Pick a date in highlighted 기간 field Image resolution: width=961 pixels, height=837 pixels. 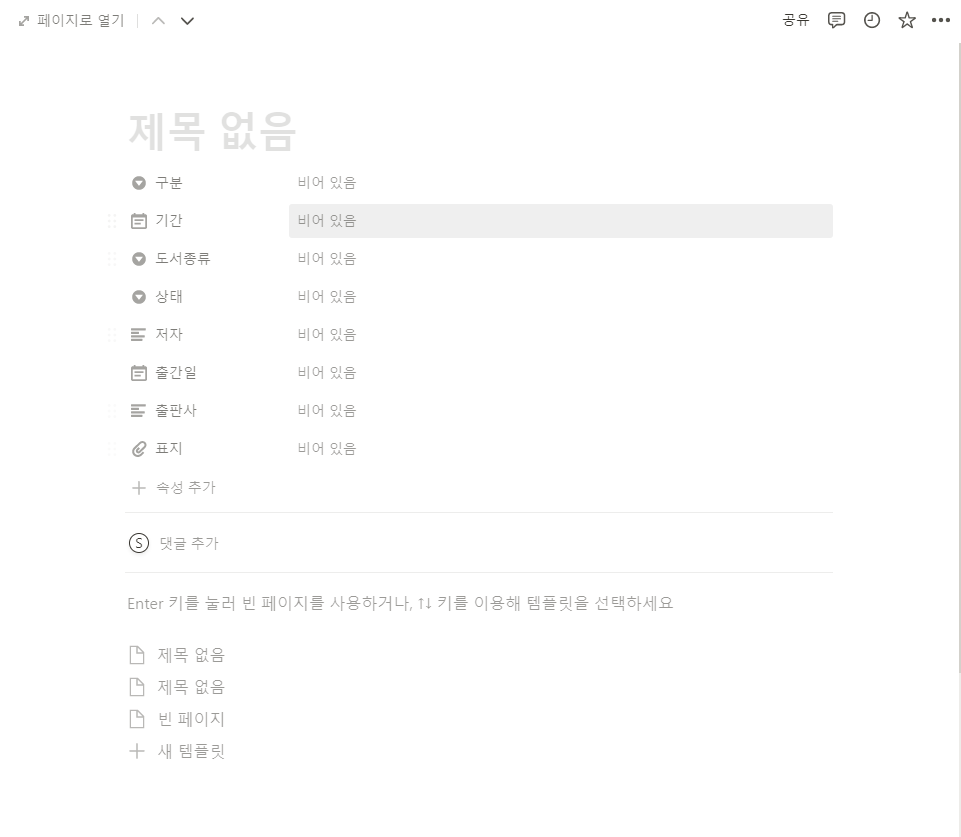point(561,221)
